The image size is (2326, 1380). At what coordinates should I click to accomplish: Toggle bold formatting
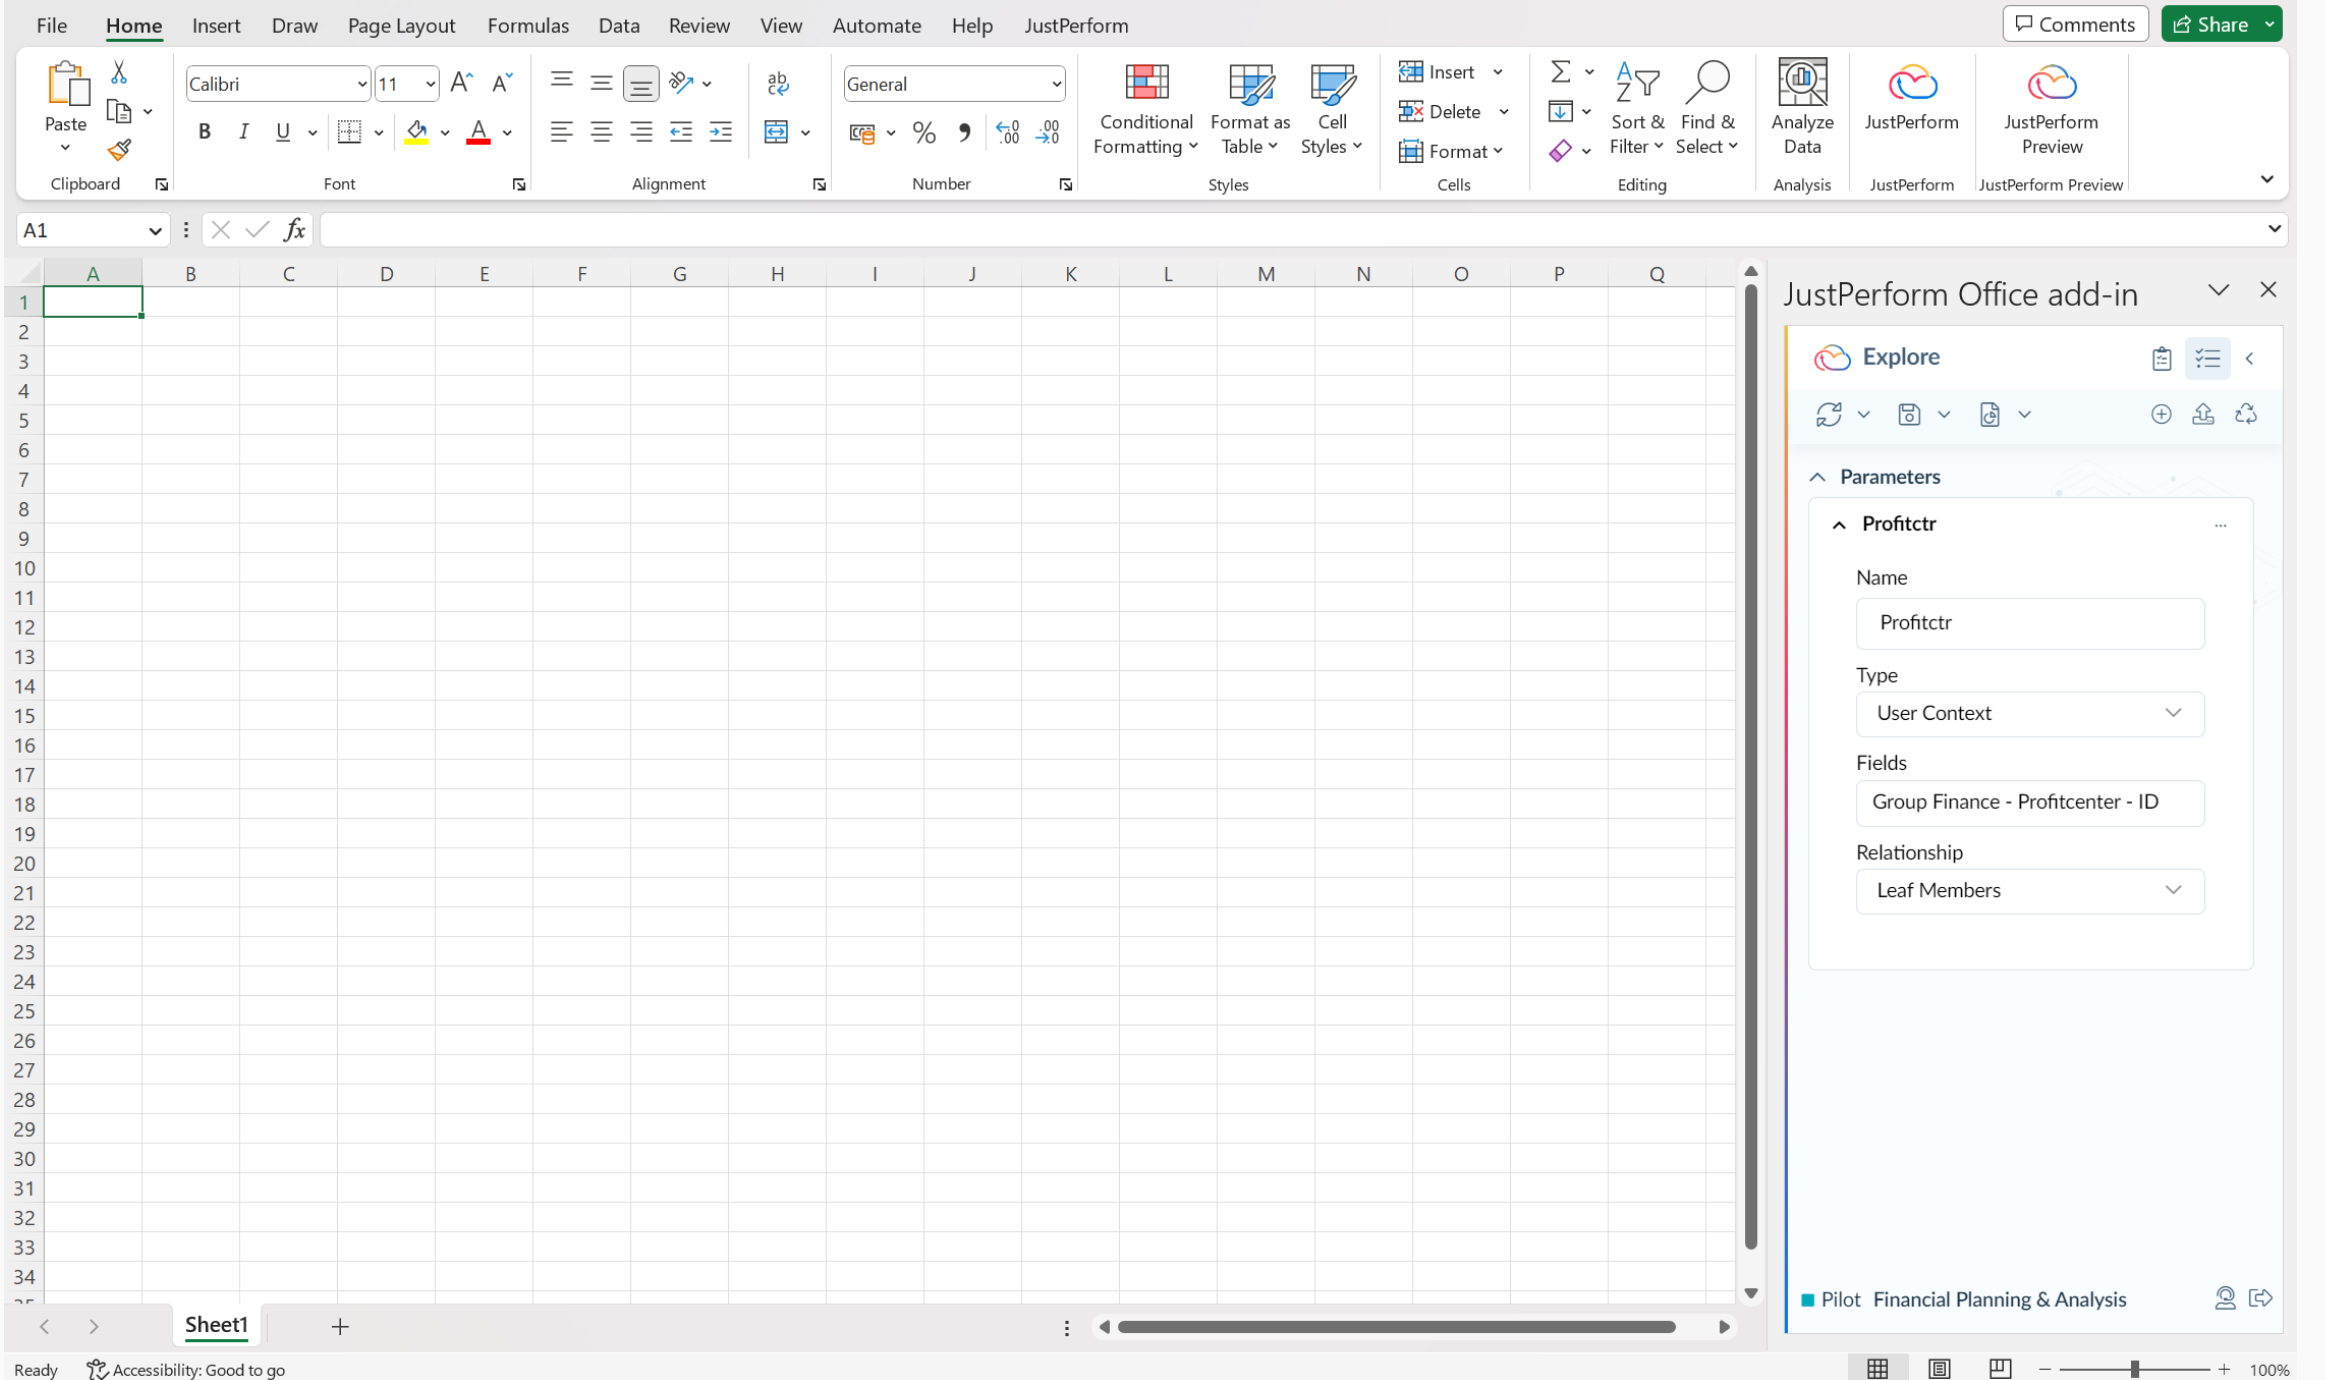[204, 131]
